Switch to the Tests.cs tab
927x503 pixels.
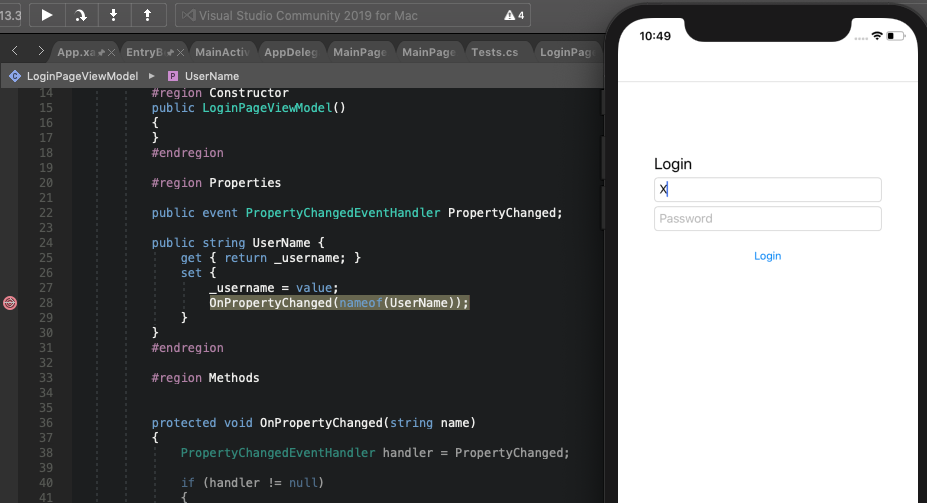[494, 52]
